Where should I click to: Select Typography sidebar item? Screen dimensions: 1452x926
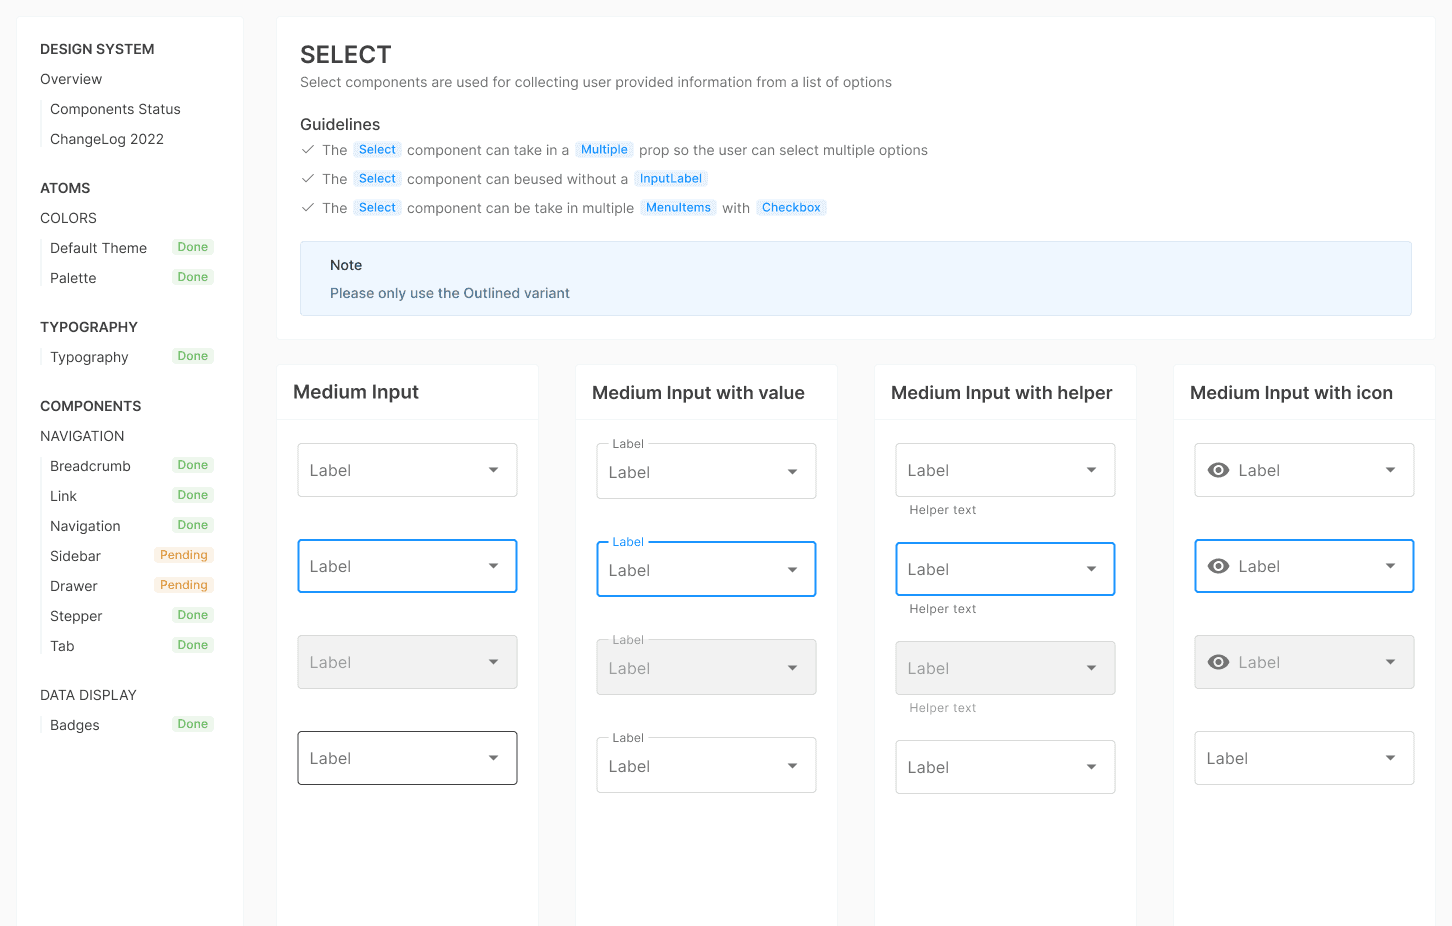(x=89, y=357)
